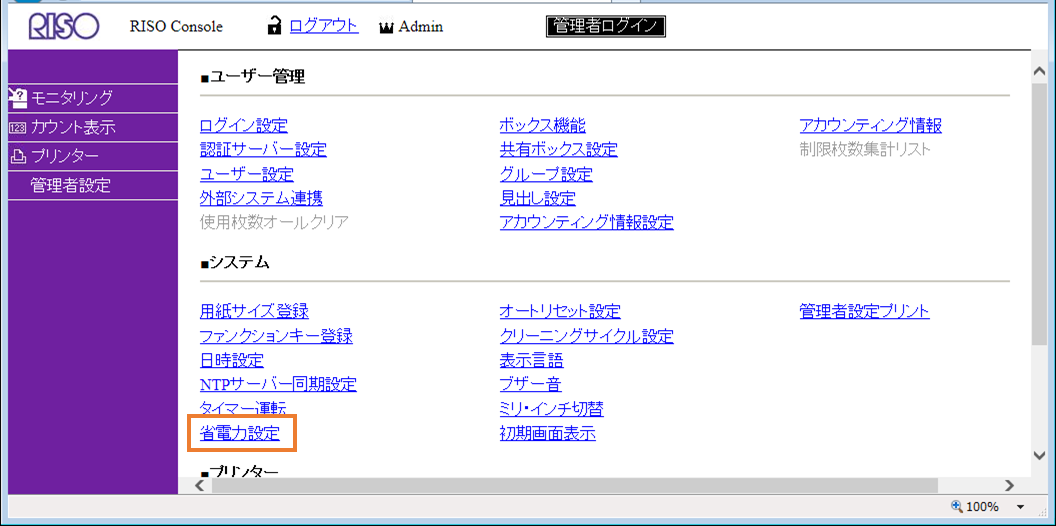
Task: Open プリンター in the sidebar
Action: pyautogui.click(x=65, y=156)
